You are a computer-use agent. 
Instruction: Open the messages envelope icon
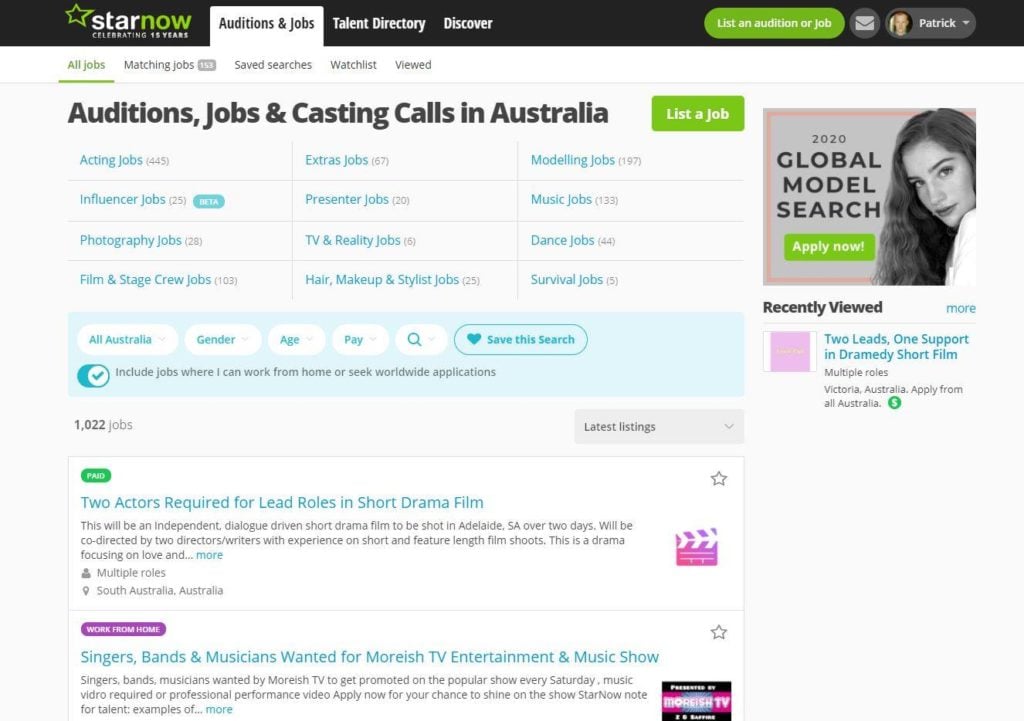(x=865, y=23)
